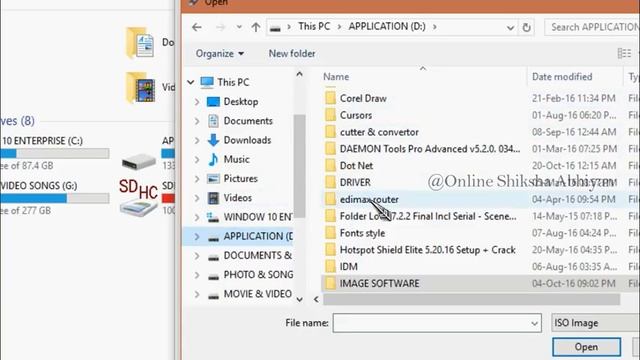This screenshot has height=360, width=640.
Task: Select Videos in navigation pane
Action: 238,198
